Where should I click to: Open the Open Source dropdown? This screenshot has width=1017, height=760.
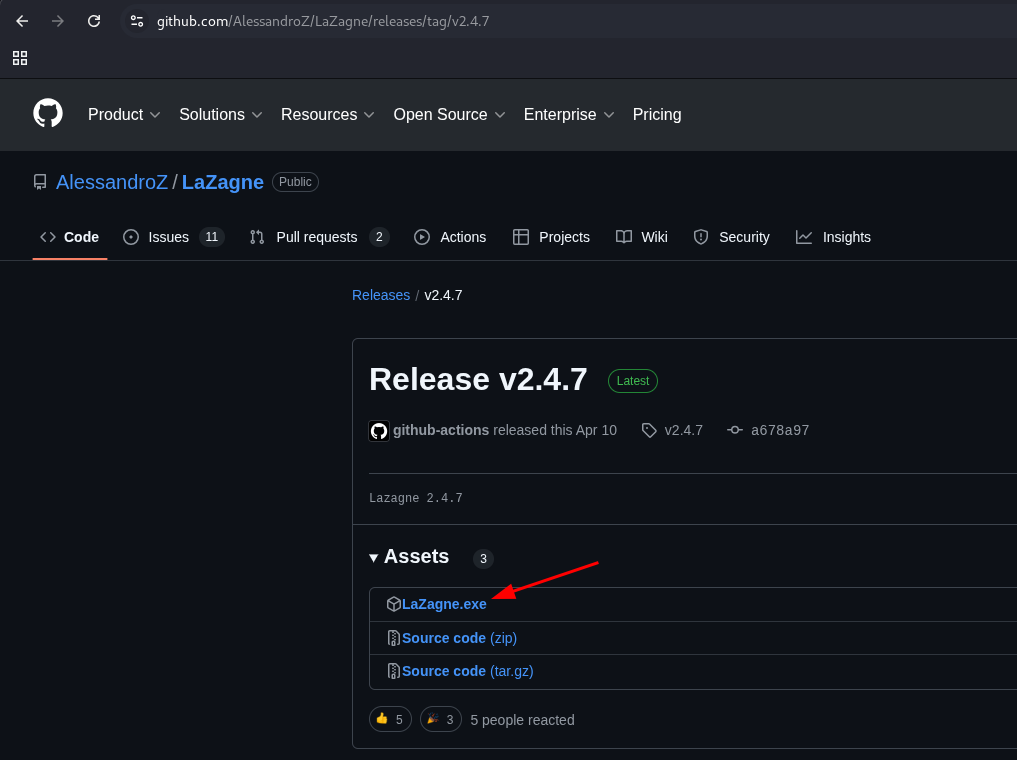tap(449, 115)
